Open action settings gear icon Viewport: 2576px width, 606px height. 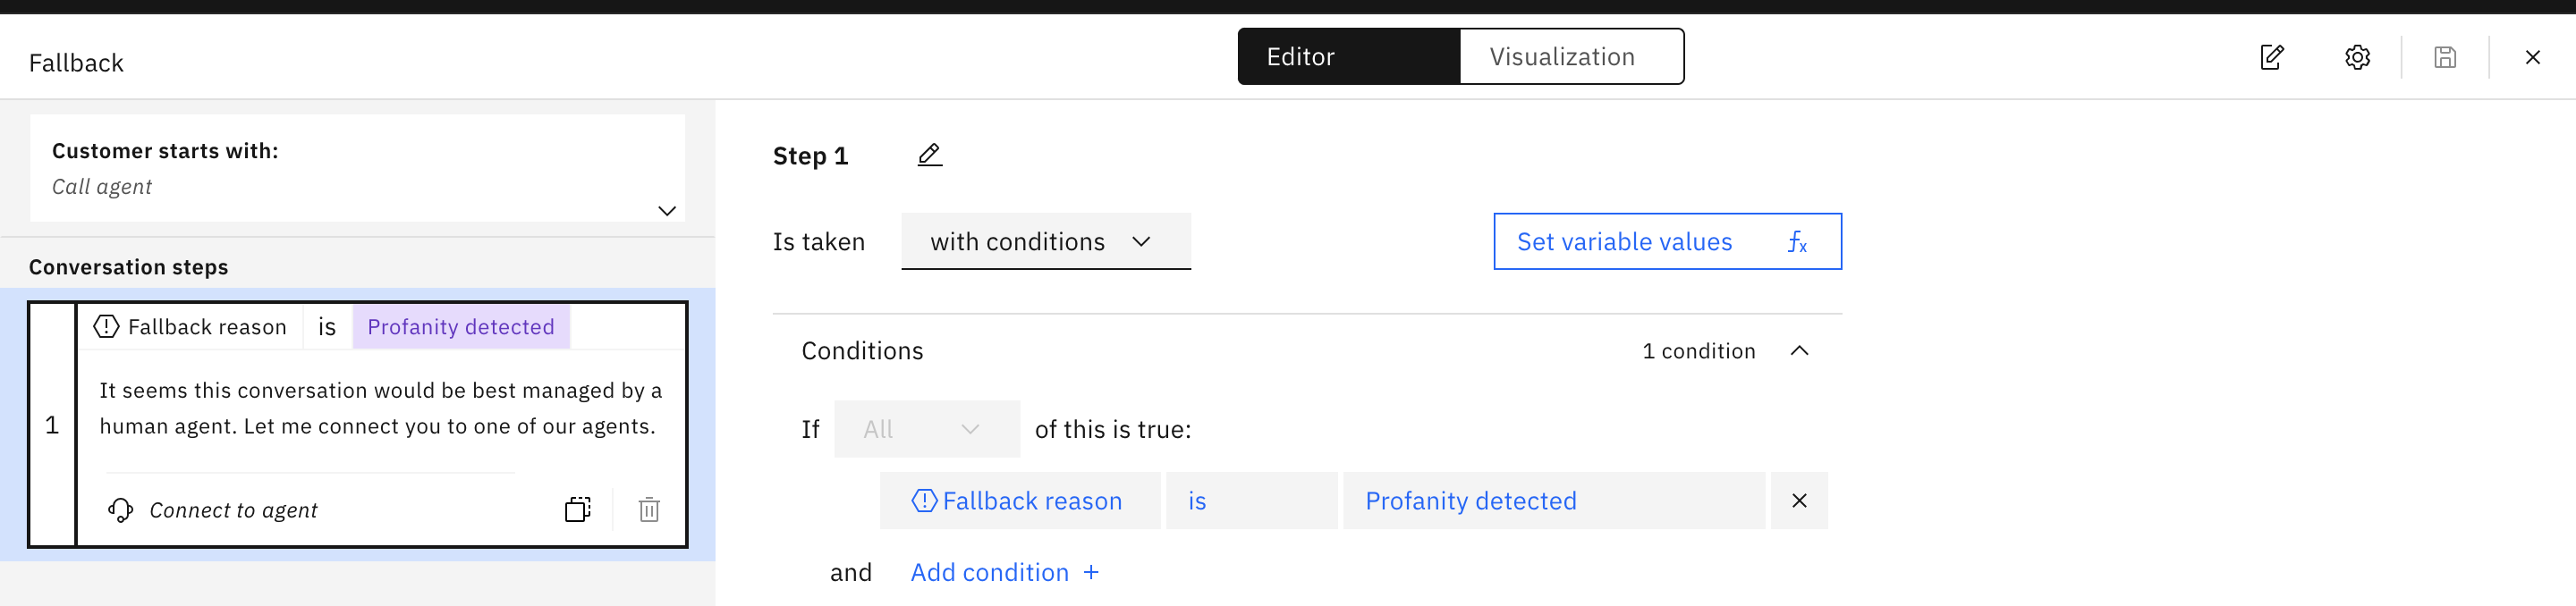(2356, 57)
